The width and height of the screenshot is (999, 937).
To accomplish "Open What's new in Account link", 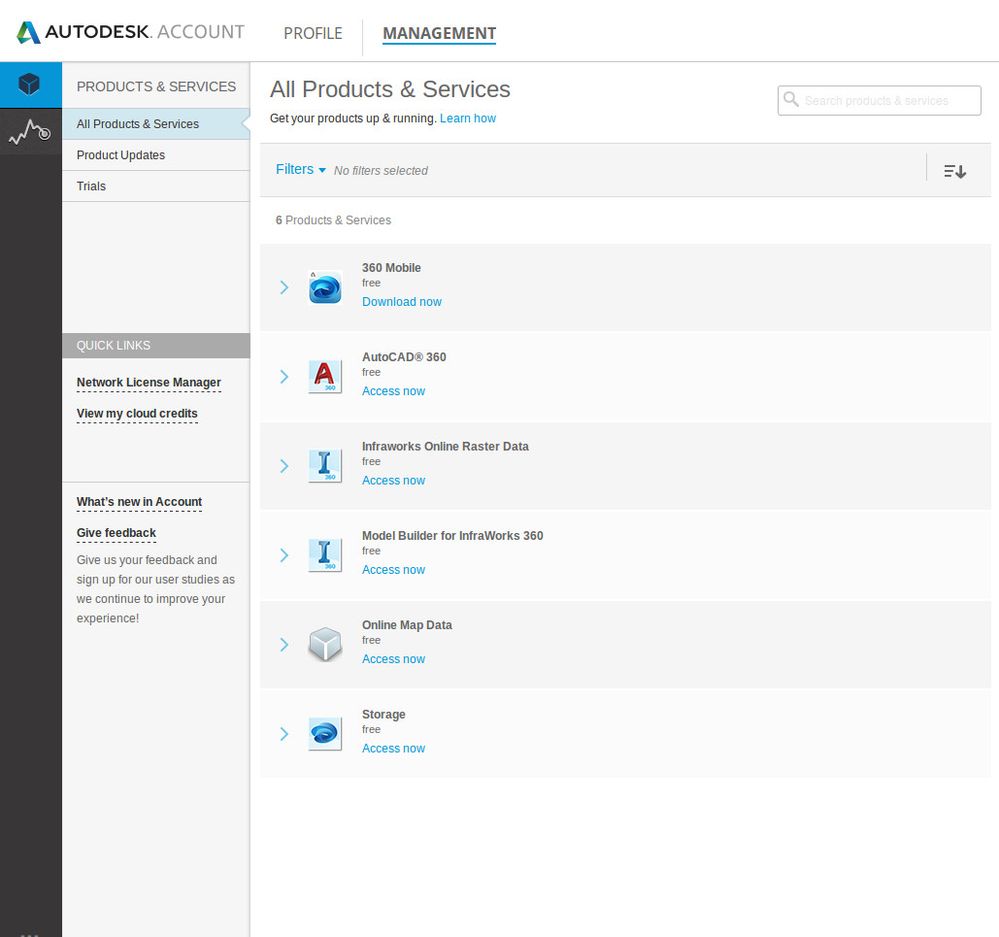I will [139, 502].
